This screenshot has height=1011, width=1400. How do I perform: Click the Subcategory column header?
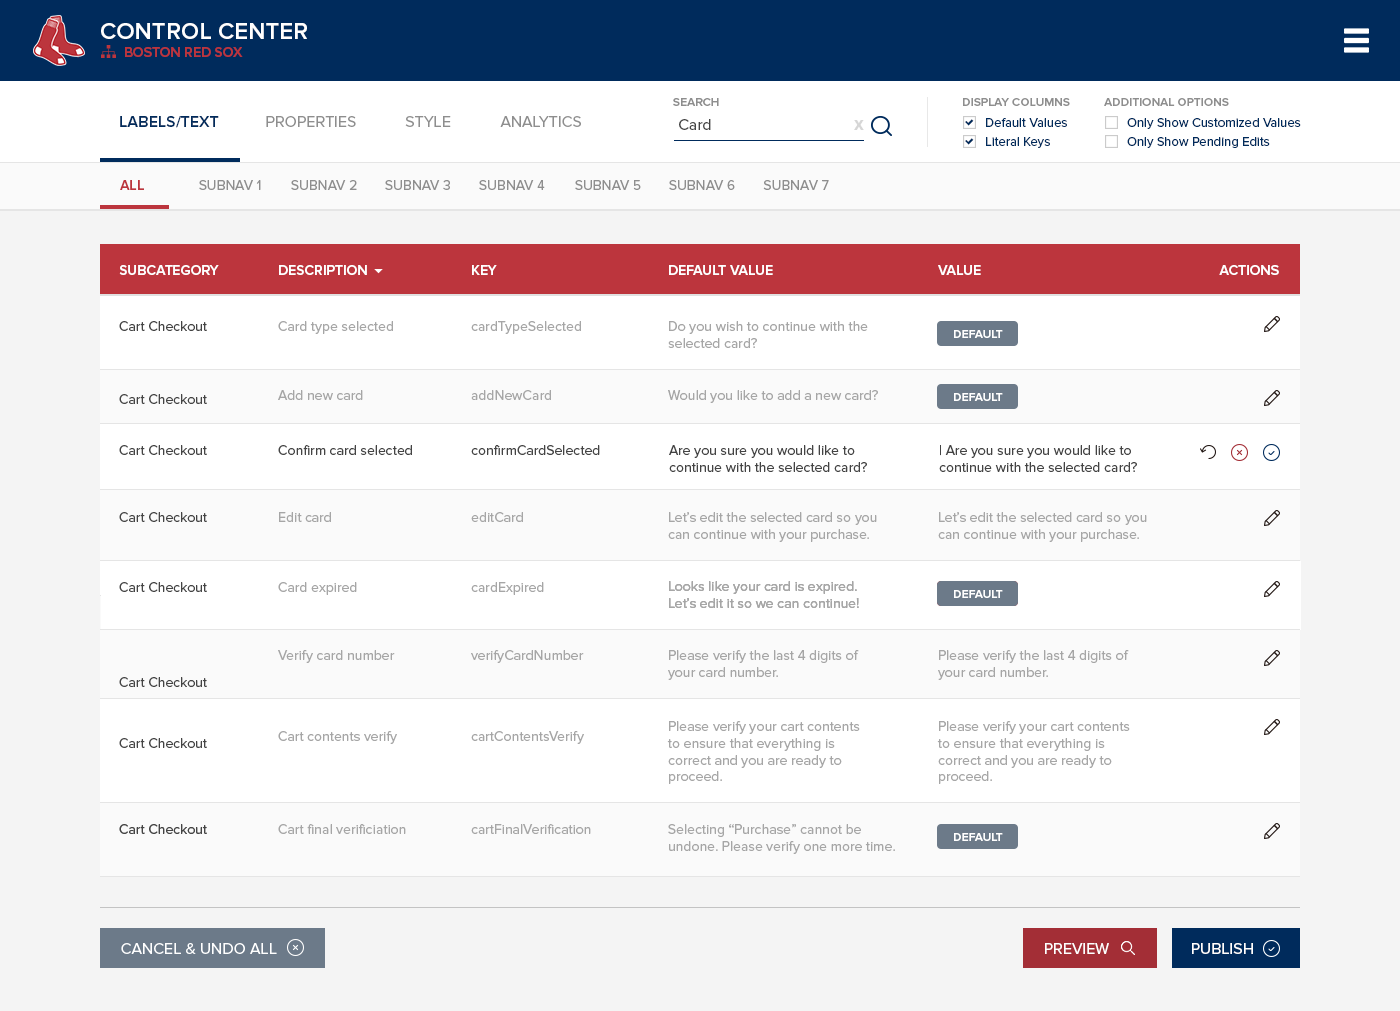tap(169, 270)
